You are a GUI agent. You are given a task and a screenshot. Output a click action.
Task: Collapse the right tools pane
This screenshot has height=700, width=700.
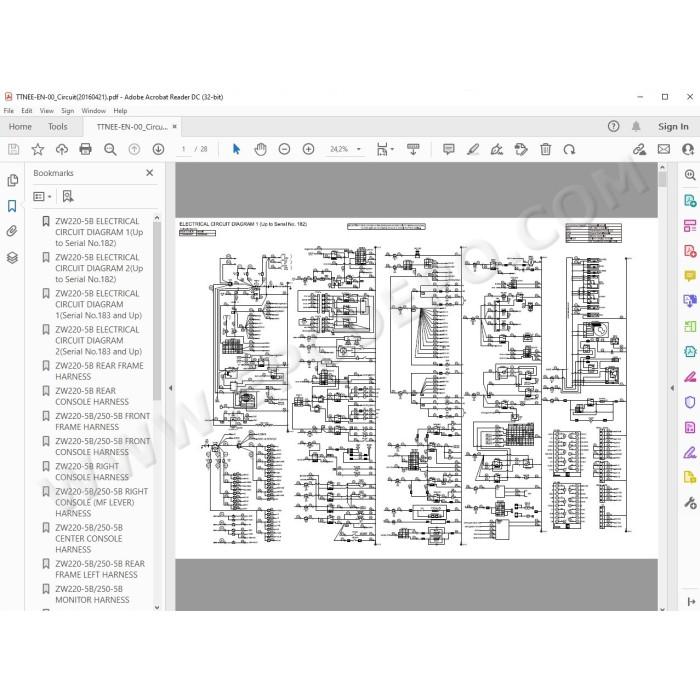pyautogui.click(x=672, y=388)
